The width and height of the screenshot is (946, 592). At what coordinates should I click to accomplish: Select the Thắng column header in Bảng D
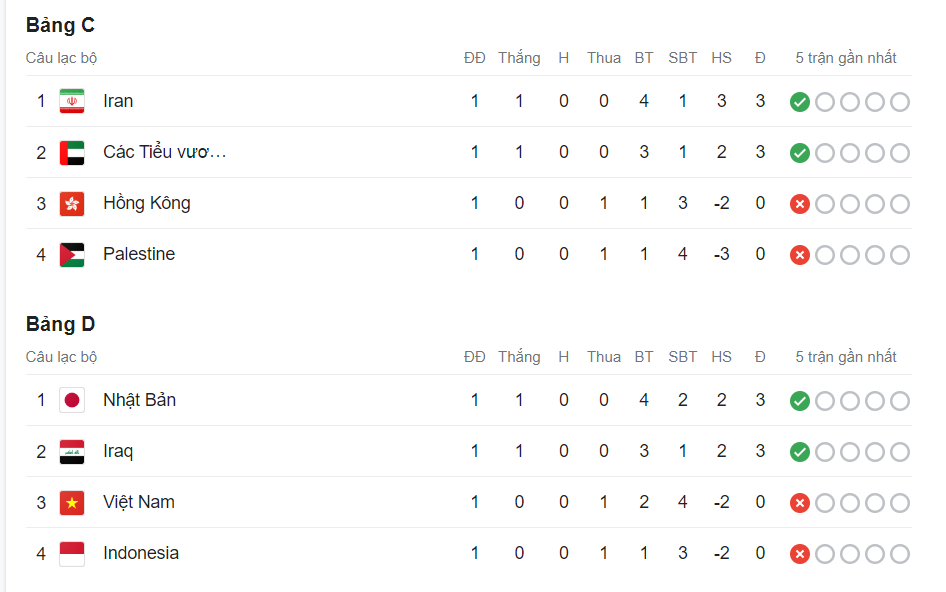click(519, 356)
